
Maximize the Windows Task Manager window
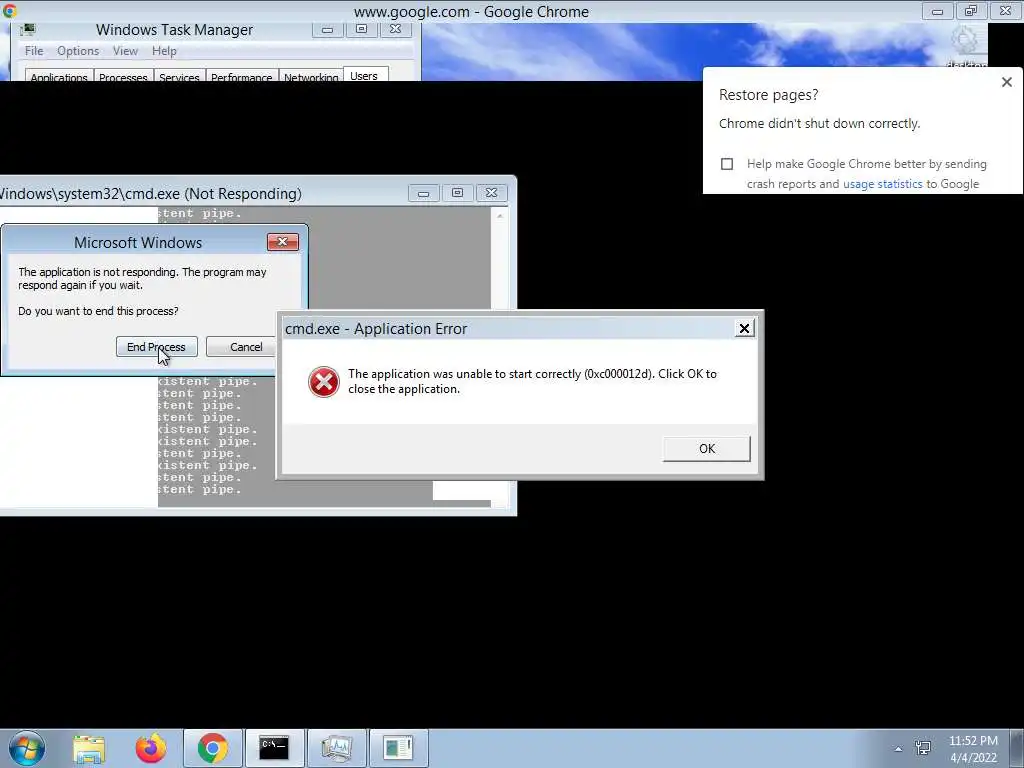(x=361, y=29)
